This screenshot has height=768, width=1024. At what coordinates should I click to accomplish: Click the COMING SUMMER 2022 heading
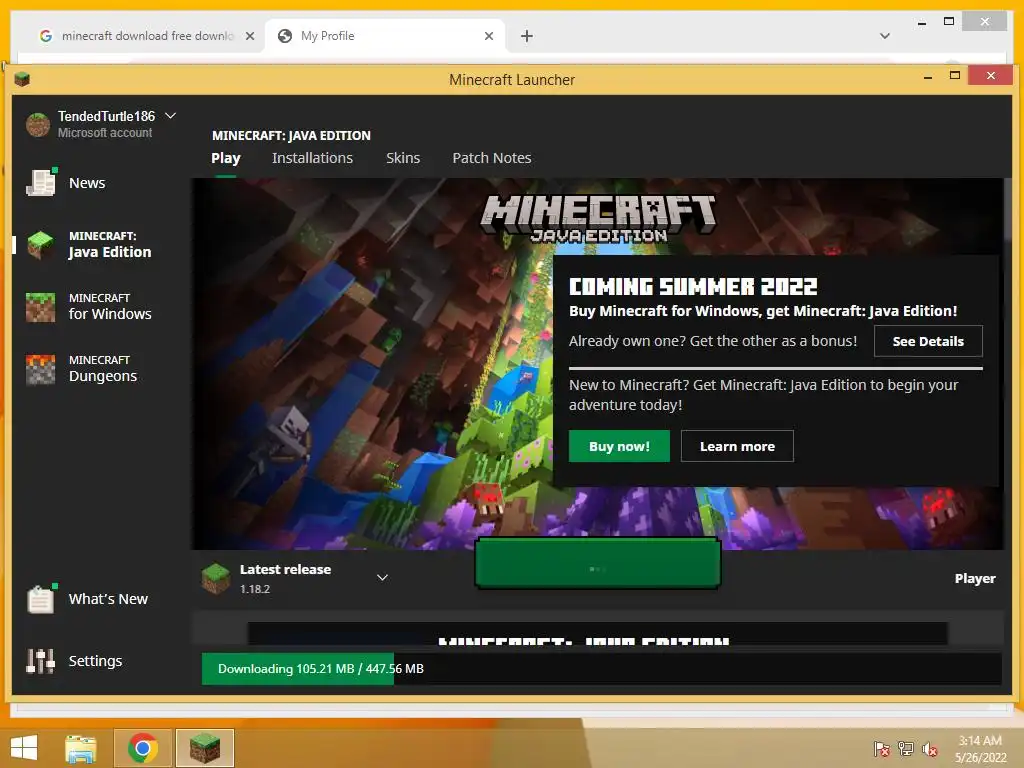[693, 287]
